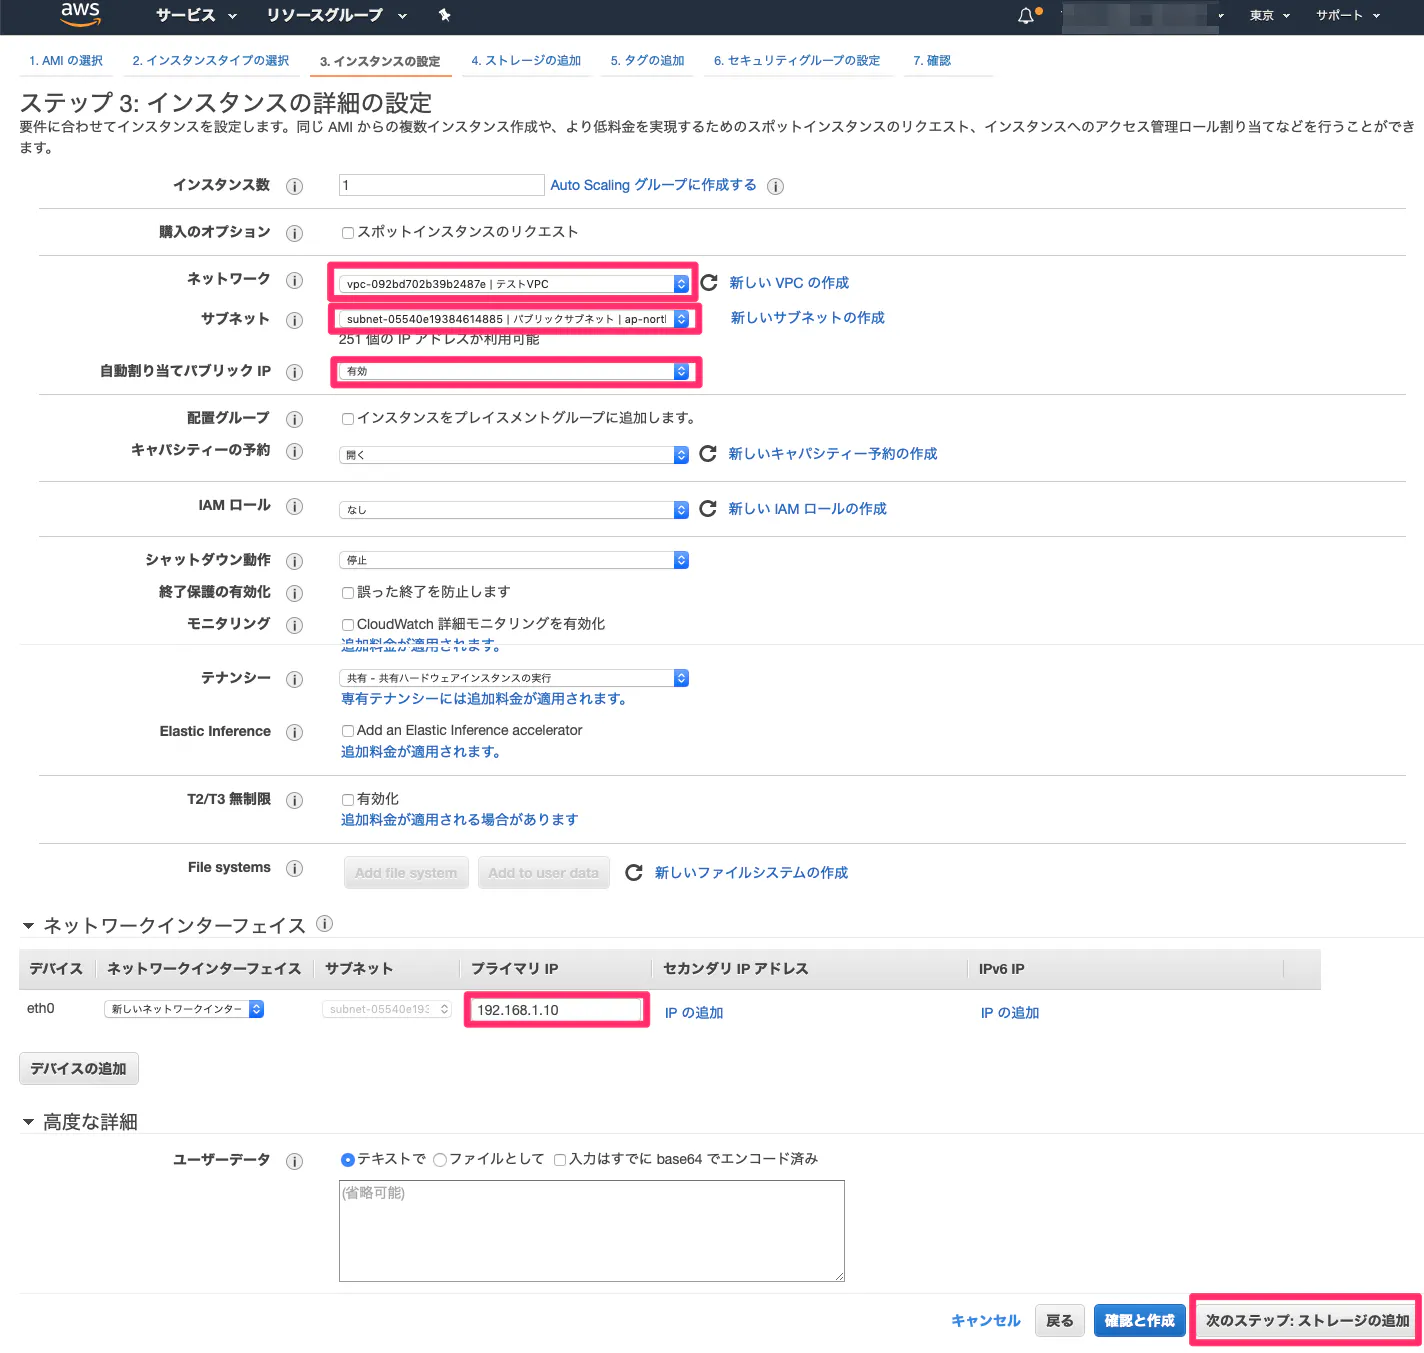The width and height of the screenshot is (1424, 1353).
Task: Click info icon next to IAM ロール
Action: [x=294, y=506]
